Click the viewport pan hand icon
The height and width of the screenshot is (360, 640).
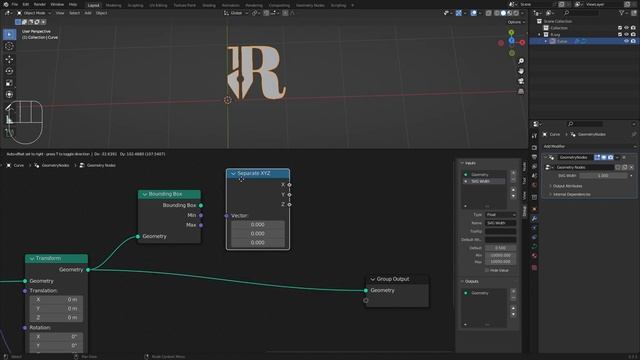click(521, 71)
